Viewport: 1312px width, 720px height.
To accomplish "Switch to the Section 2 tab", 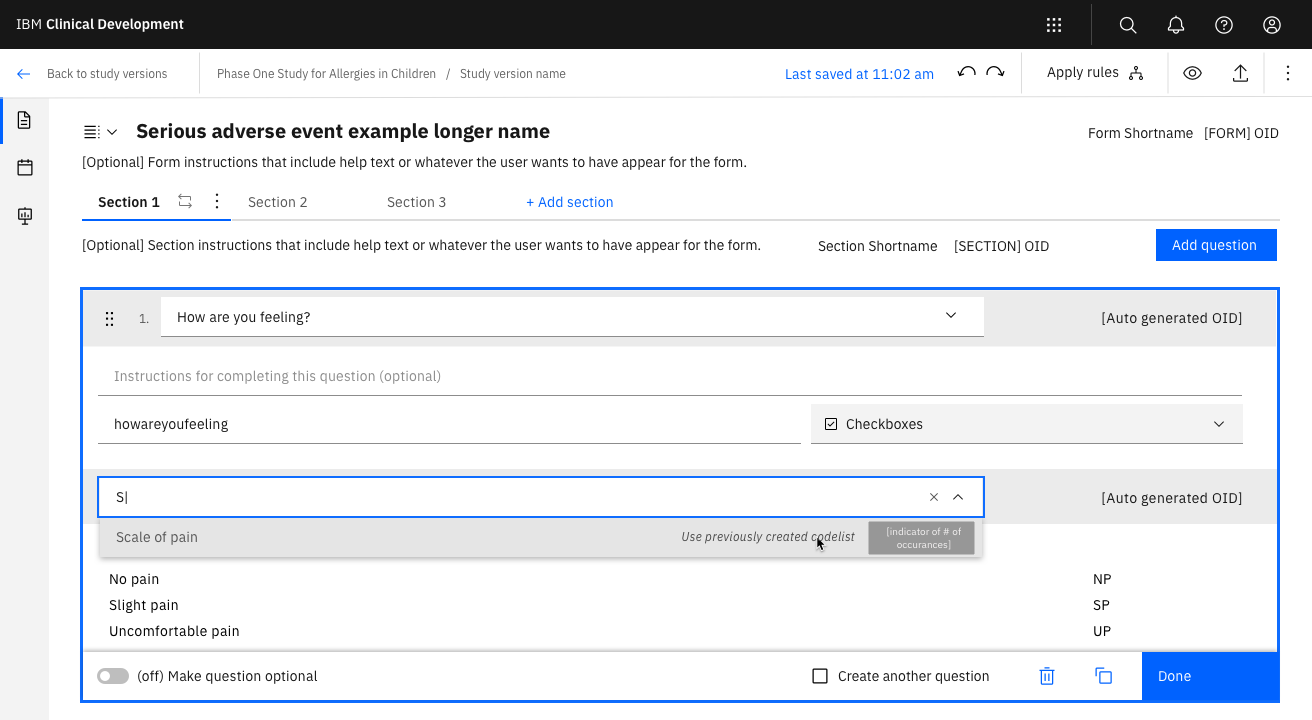I will (x=278, y=202).
